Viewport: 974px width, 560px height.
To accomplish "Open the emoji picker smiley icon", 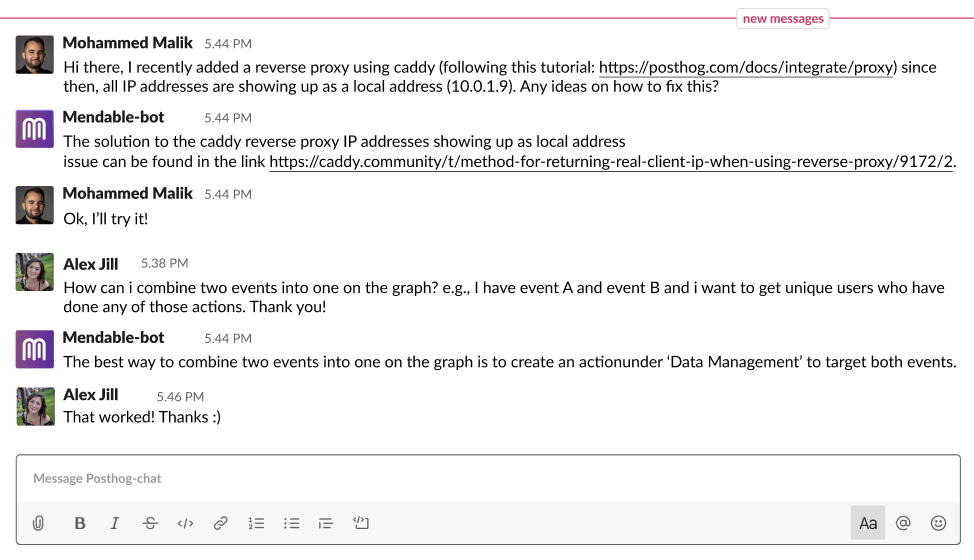I will coord(938,523).
